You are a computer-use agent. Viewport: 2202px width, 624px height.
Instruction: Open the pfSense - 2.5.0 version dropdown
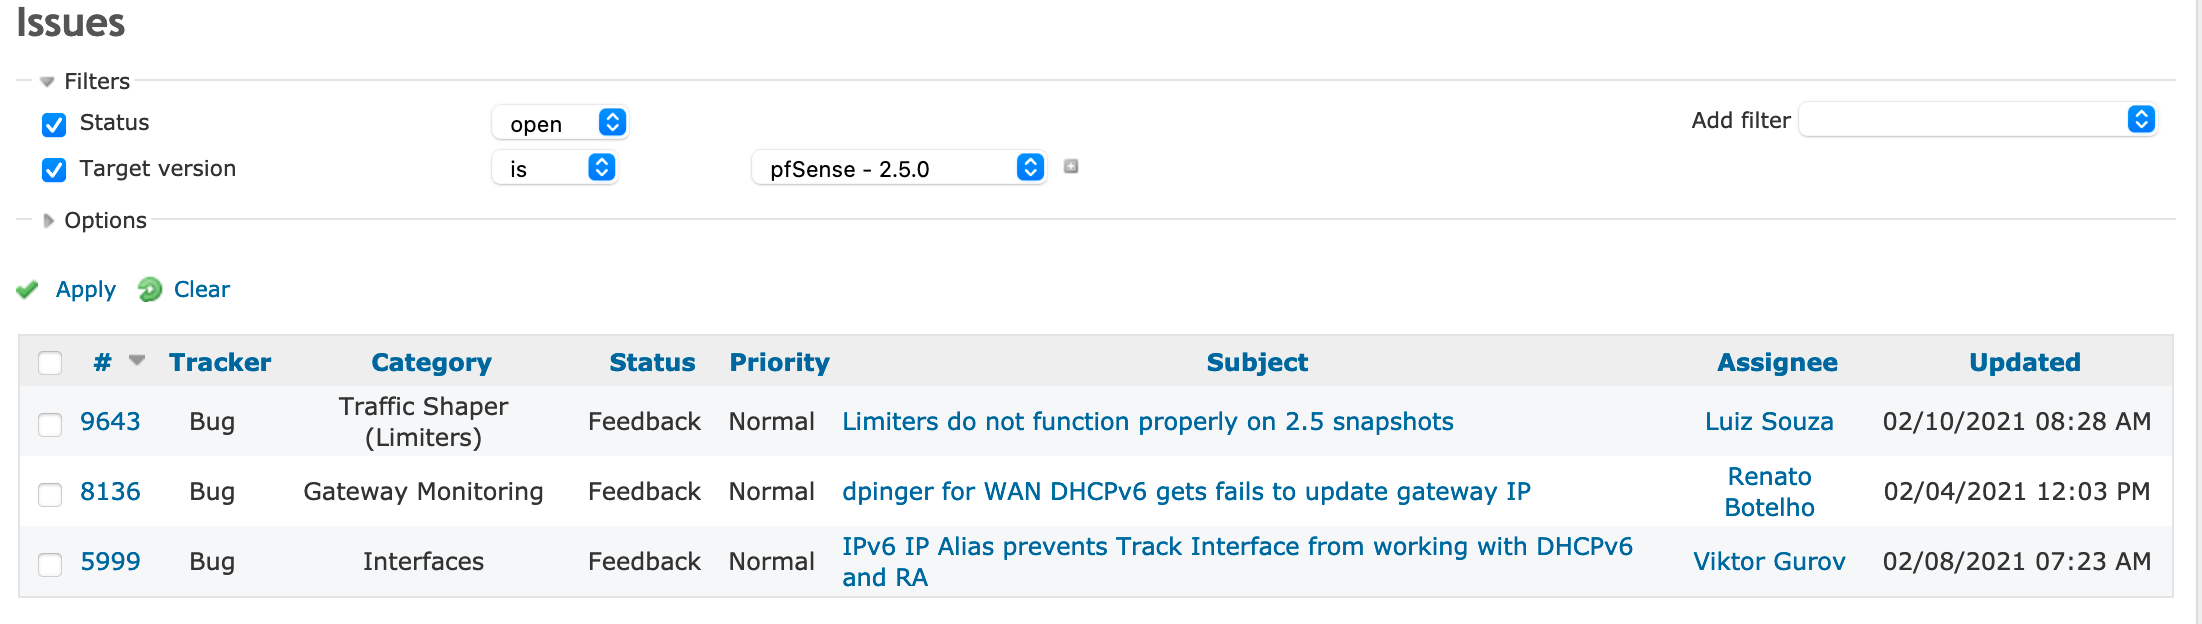[898, 168]
